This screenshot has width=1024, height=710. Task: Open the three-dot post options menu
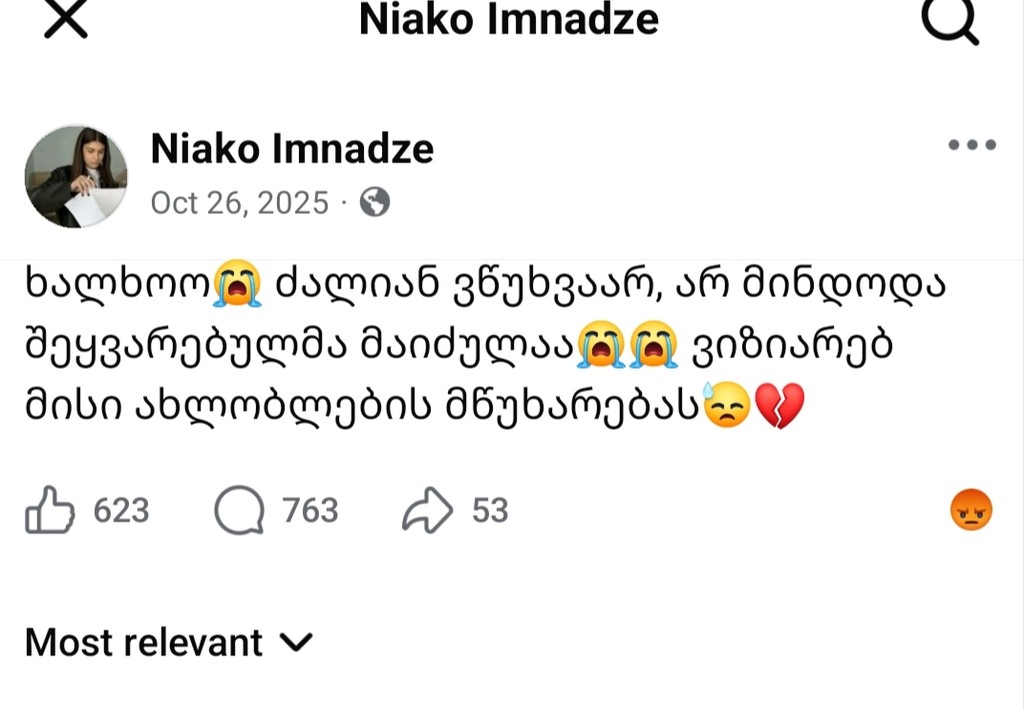971,145
